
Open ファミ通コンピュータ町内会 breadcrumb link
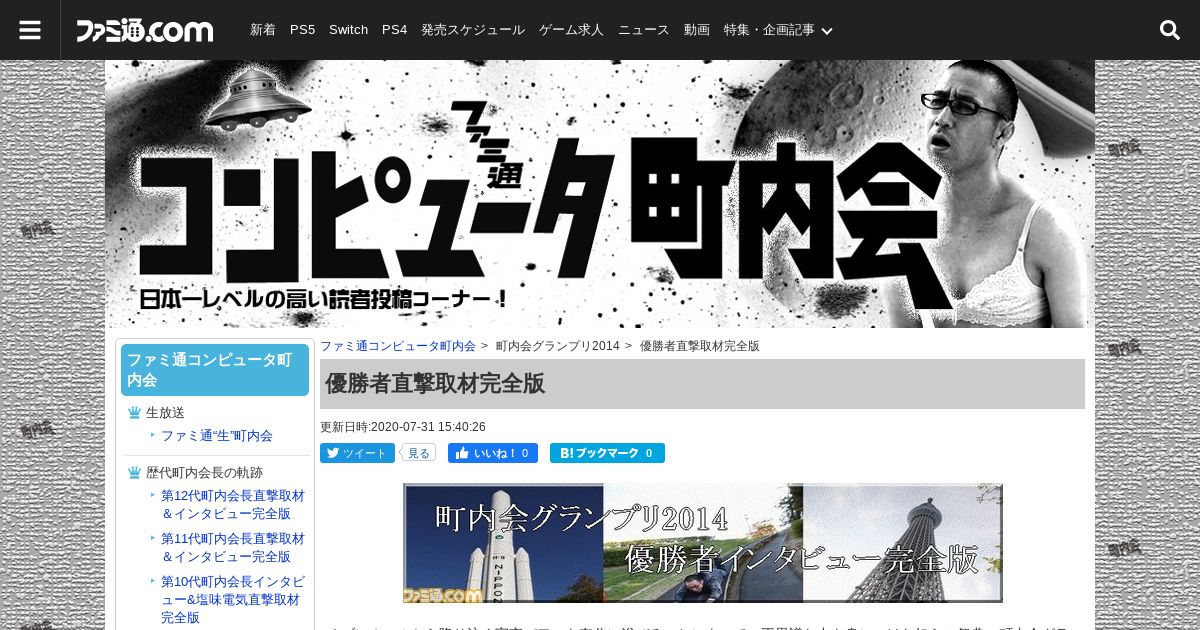398,346
